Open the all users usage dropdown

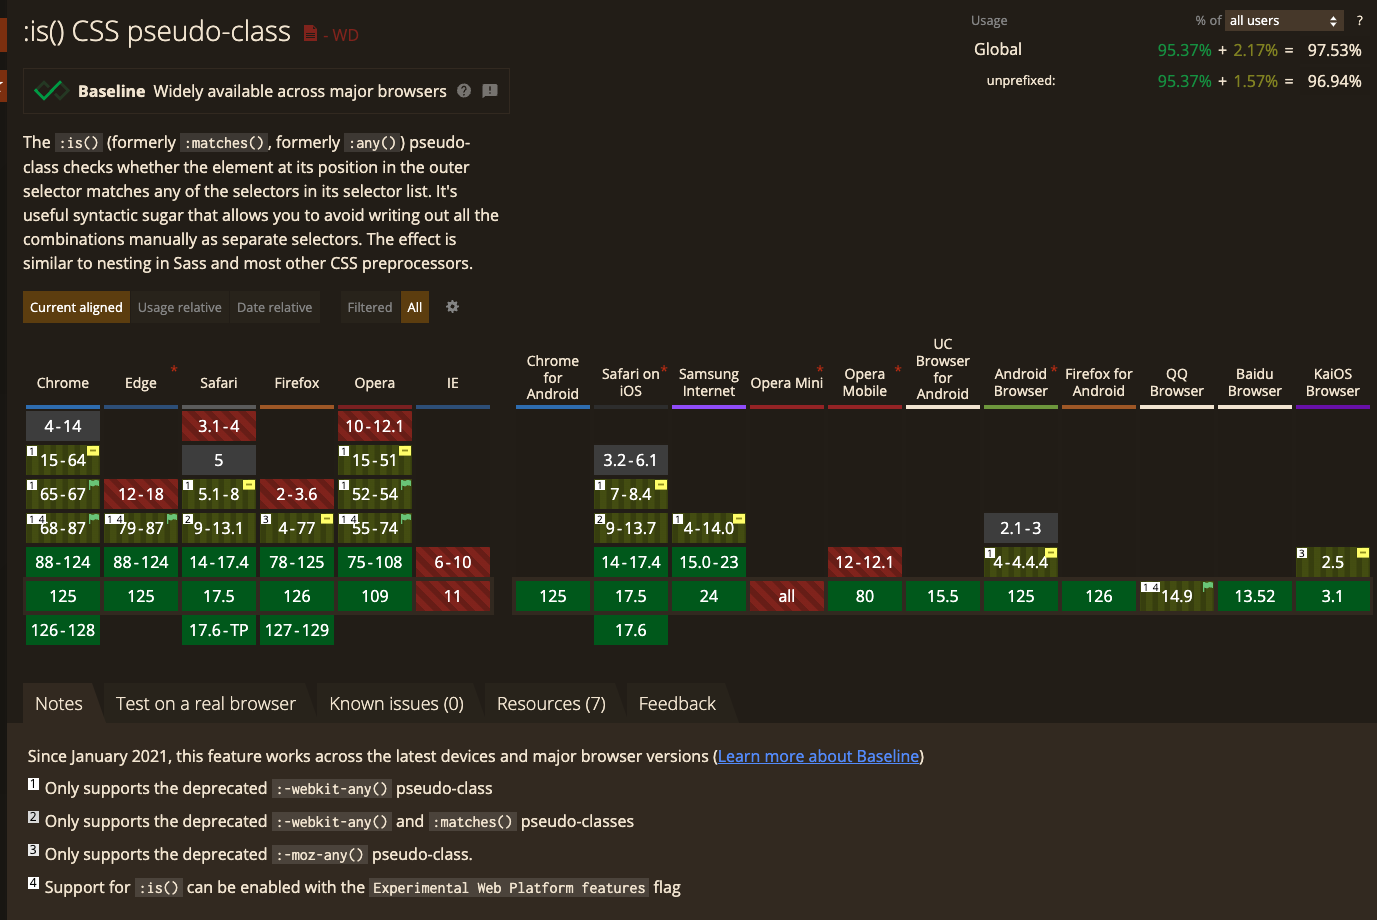[x=1284, y=20]
